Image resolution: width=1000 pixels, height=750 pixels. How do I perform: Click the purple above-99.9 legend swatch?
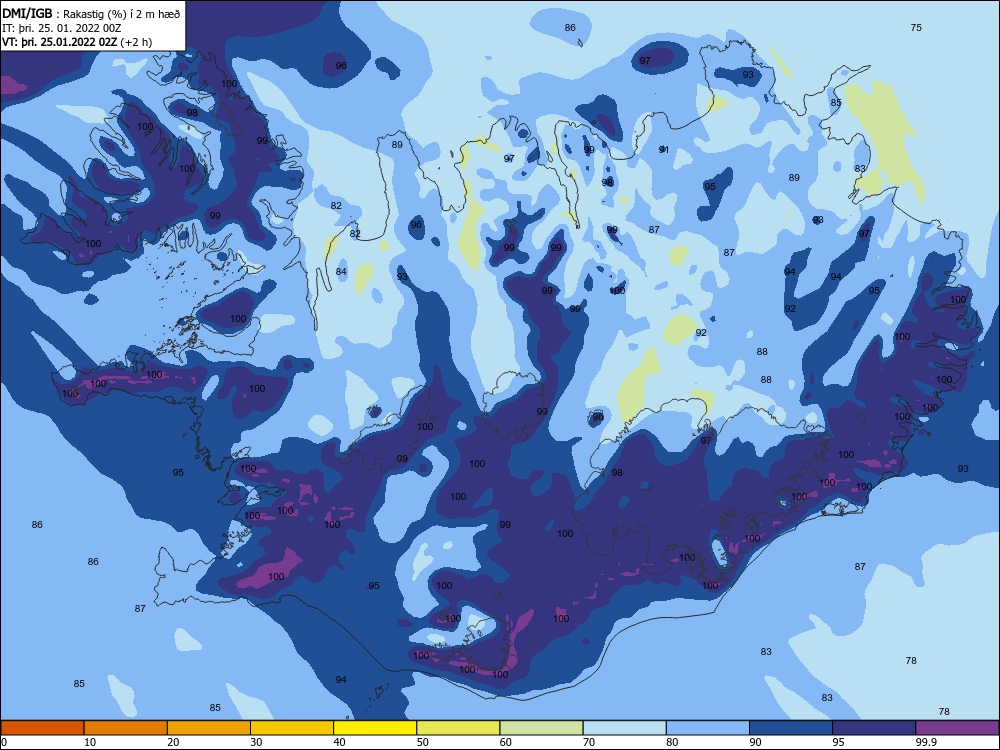click(957, 728)
